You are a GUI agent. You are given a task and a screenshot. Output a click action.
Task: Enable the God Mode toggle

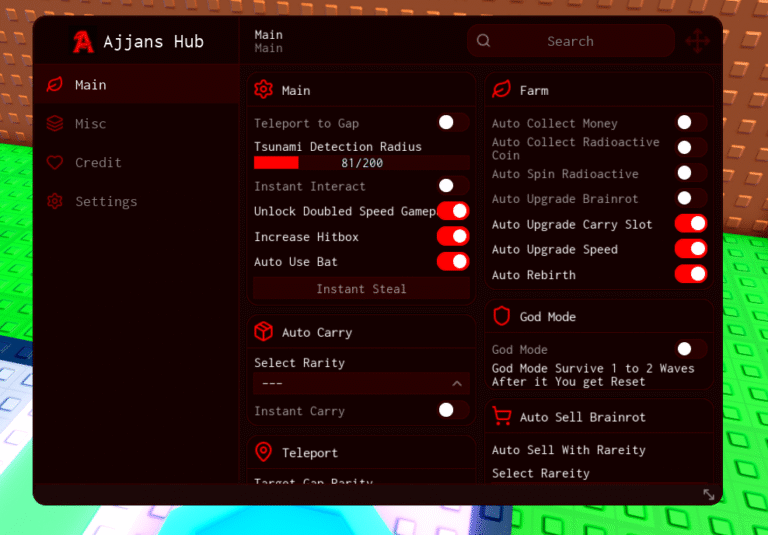pos(691,349)
